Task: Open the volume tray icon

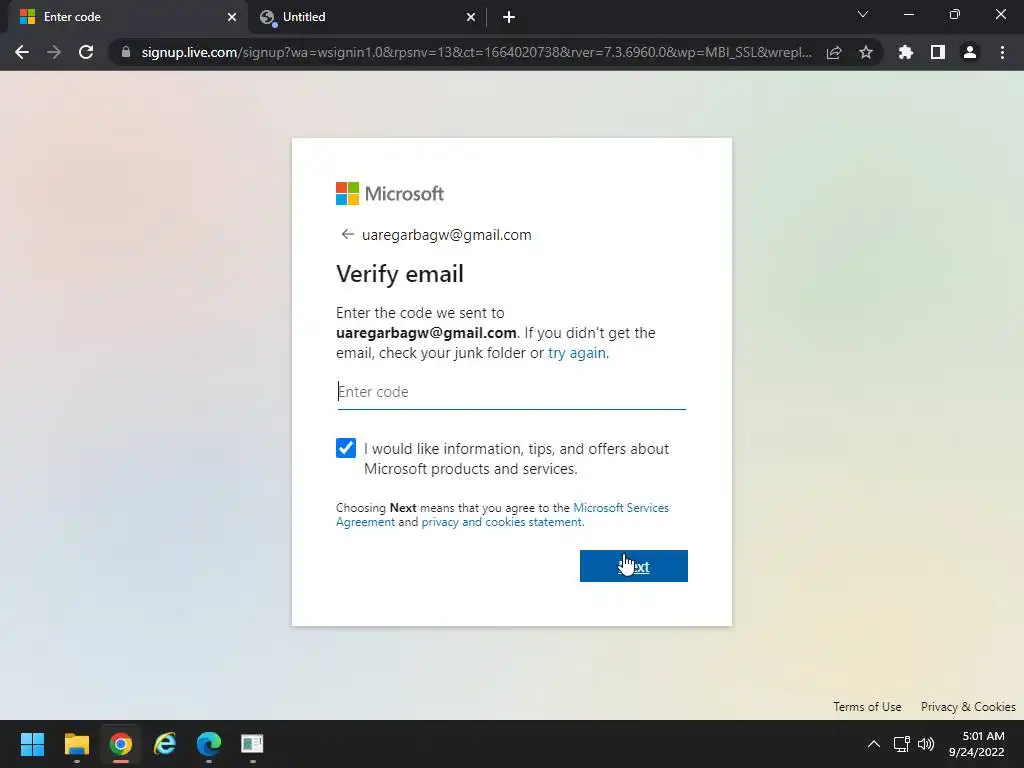Action: (x=925, y=744)
